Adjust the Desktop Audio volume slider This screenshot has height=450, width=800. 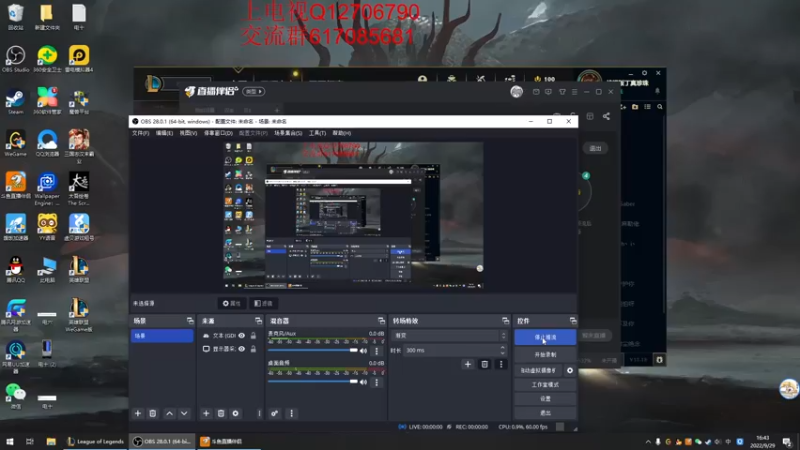coord(313,382)
